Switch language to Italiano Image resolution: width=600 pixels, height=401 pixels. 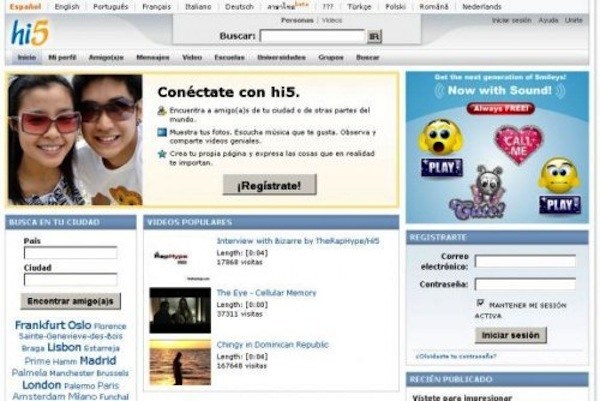[x=198, y=7]
